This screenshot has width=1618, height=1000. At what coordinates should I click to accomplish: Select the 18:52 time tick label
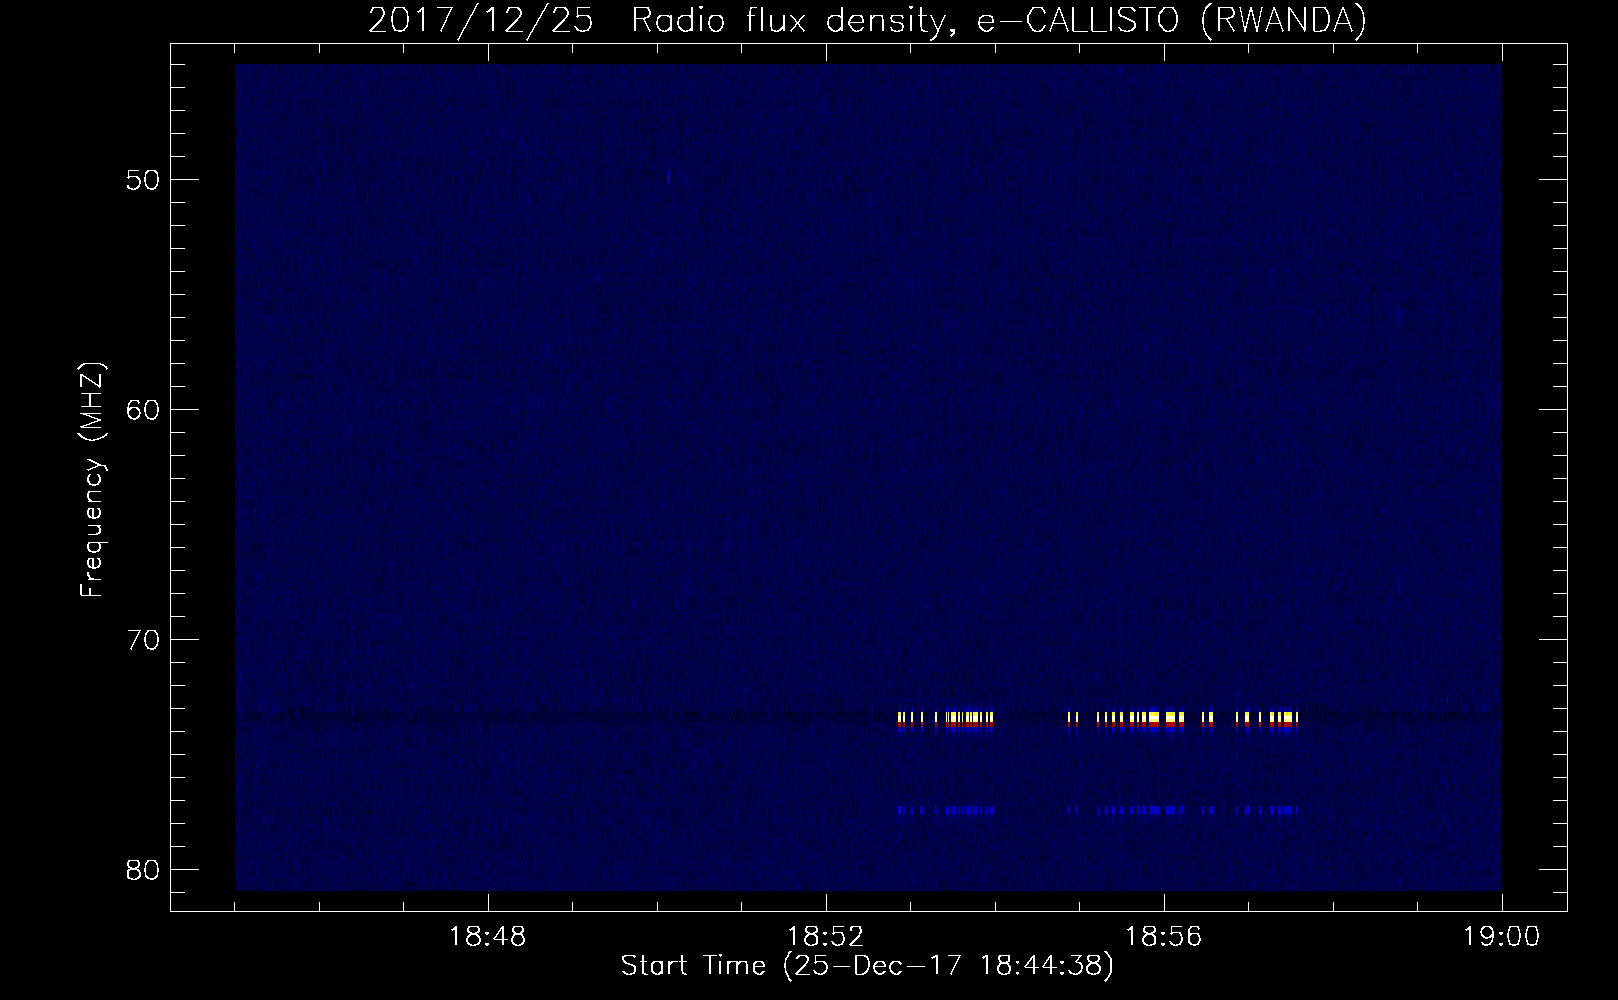826,937
